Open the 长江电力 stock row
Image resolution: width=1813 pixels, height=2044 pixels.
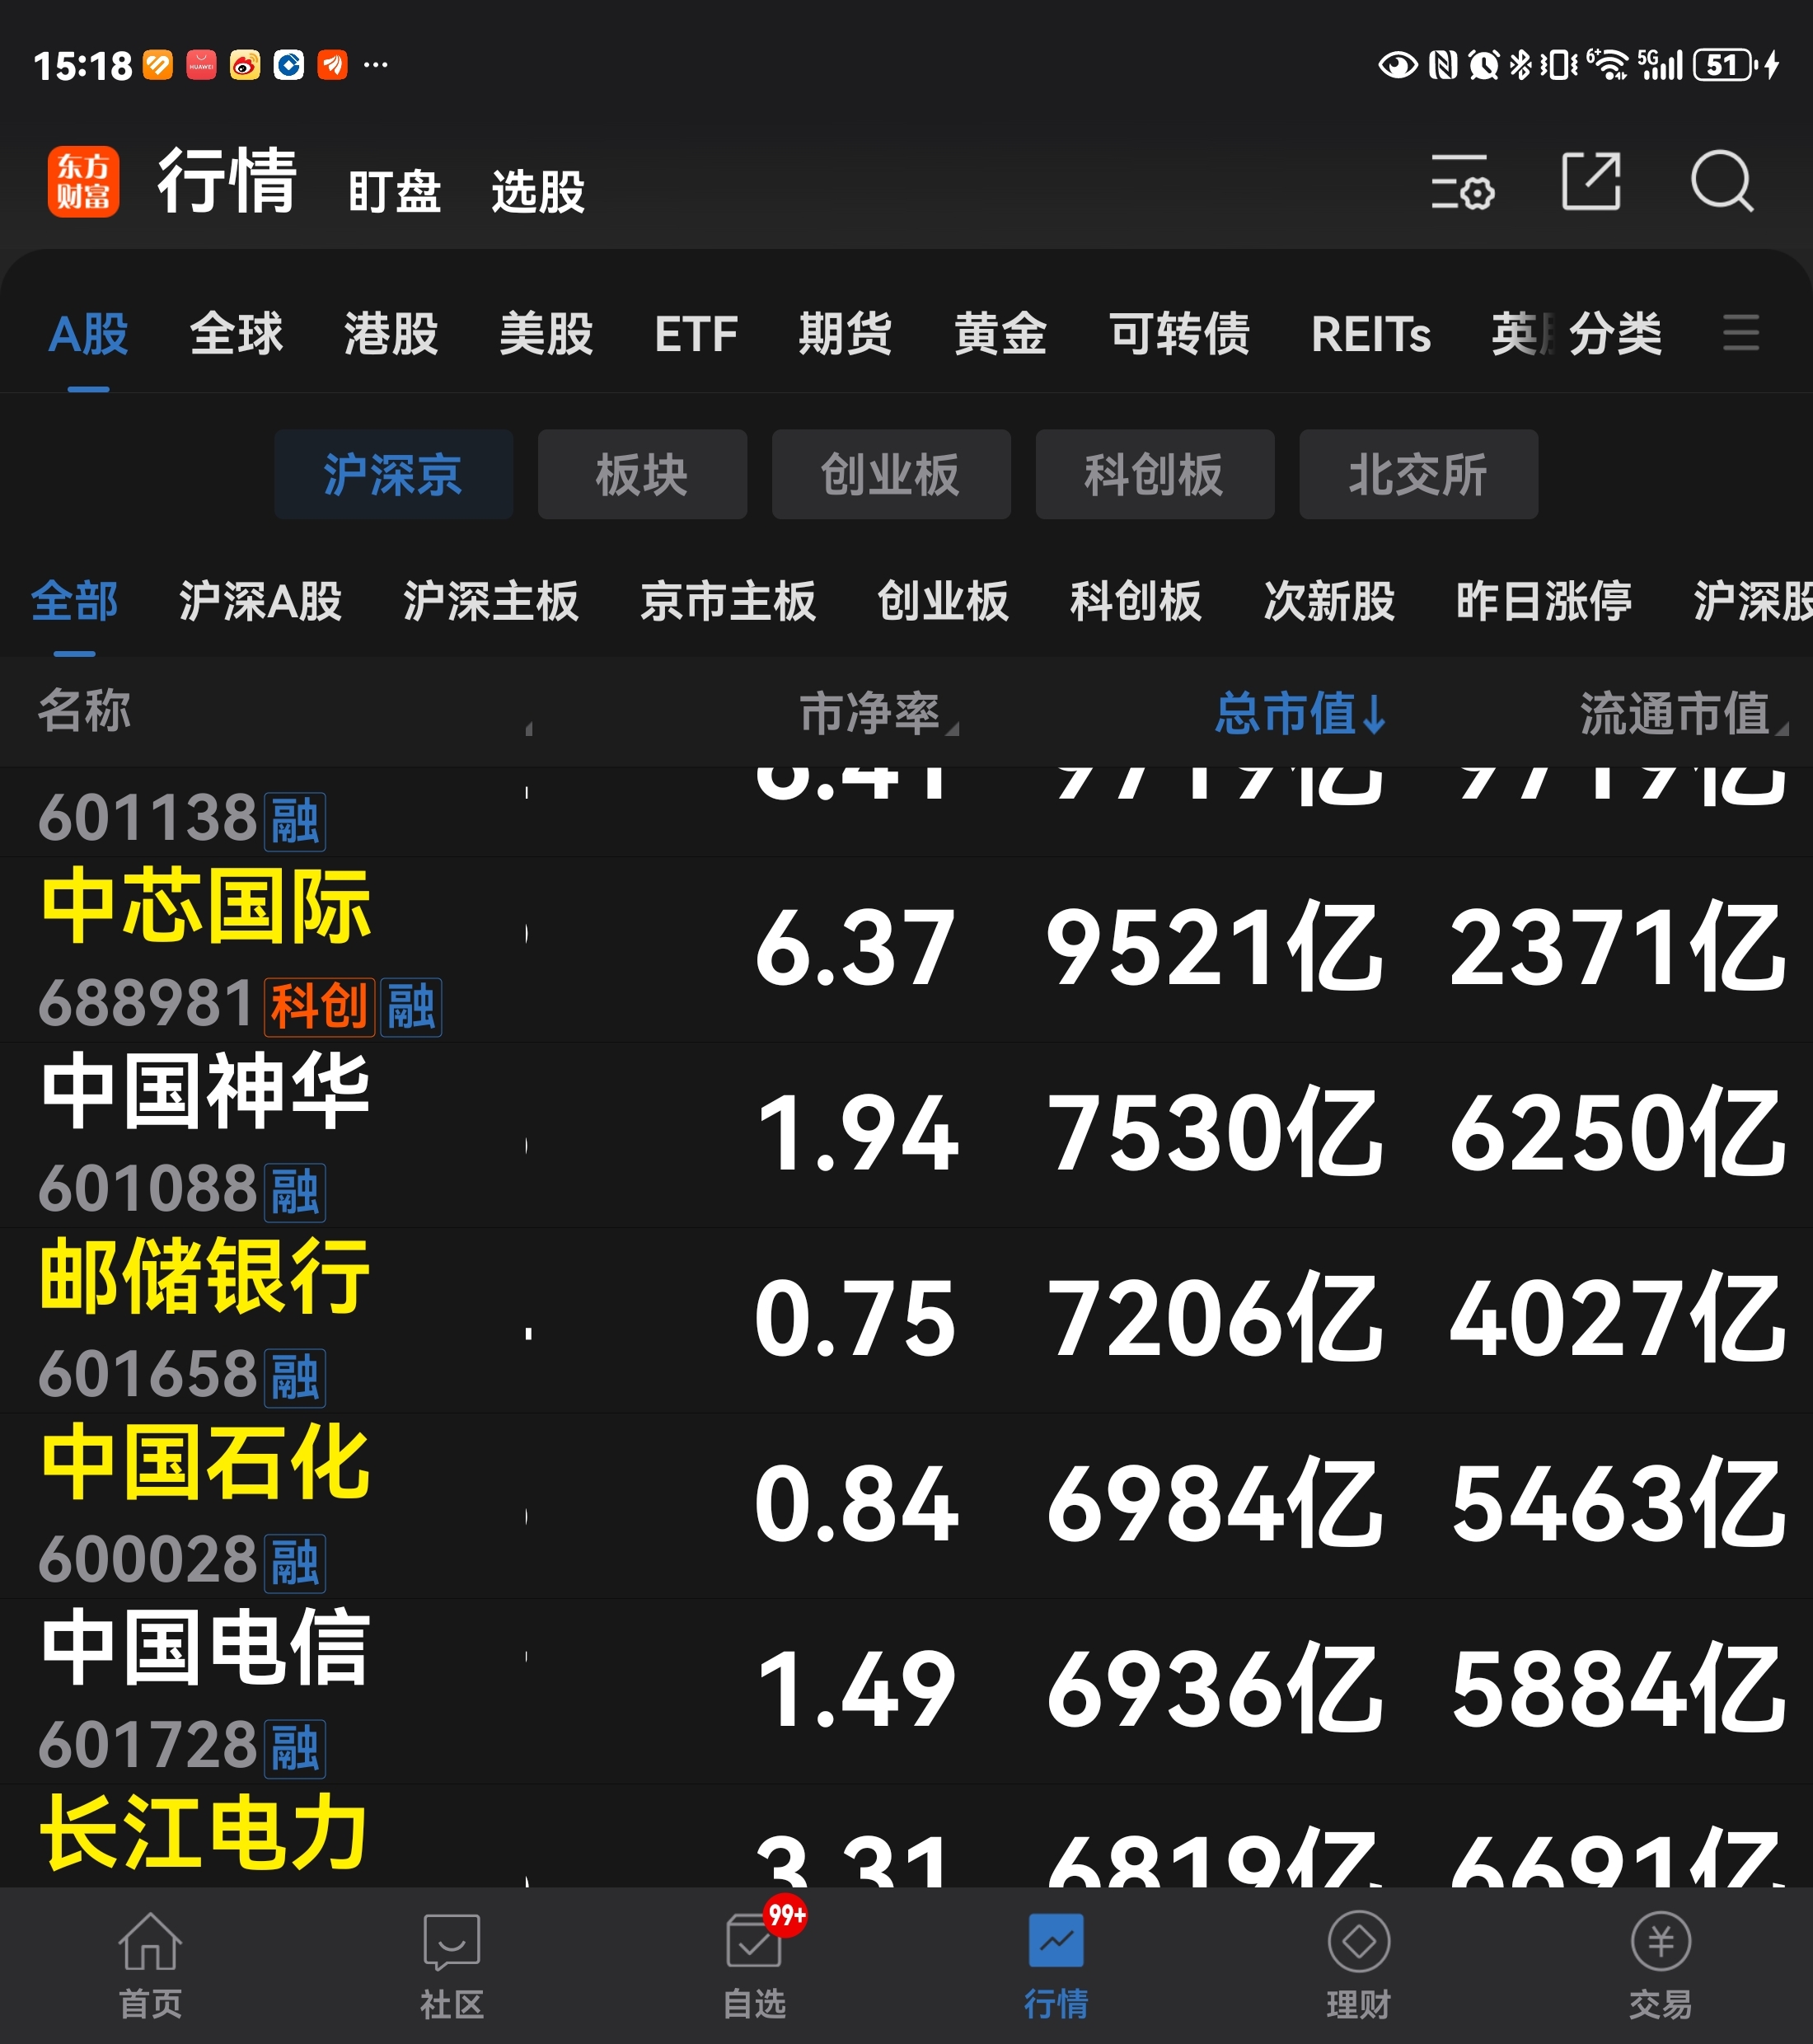(906, 1836)
